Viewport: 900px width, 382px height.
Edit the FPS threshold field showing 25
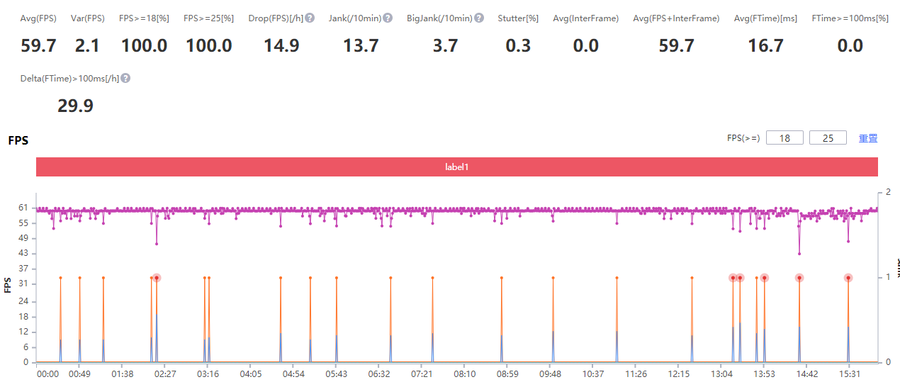[x=828, y=138]
